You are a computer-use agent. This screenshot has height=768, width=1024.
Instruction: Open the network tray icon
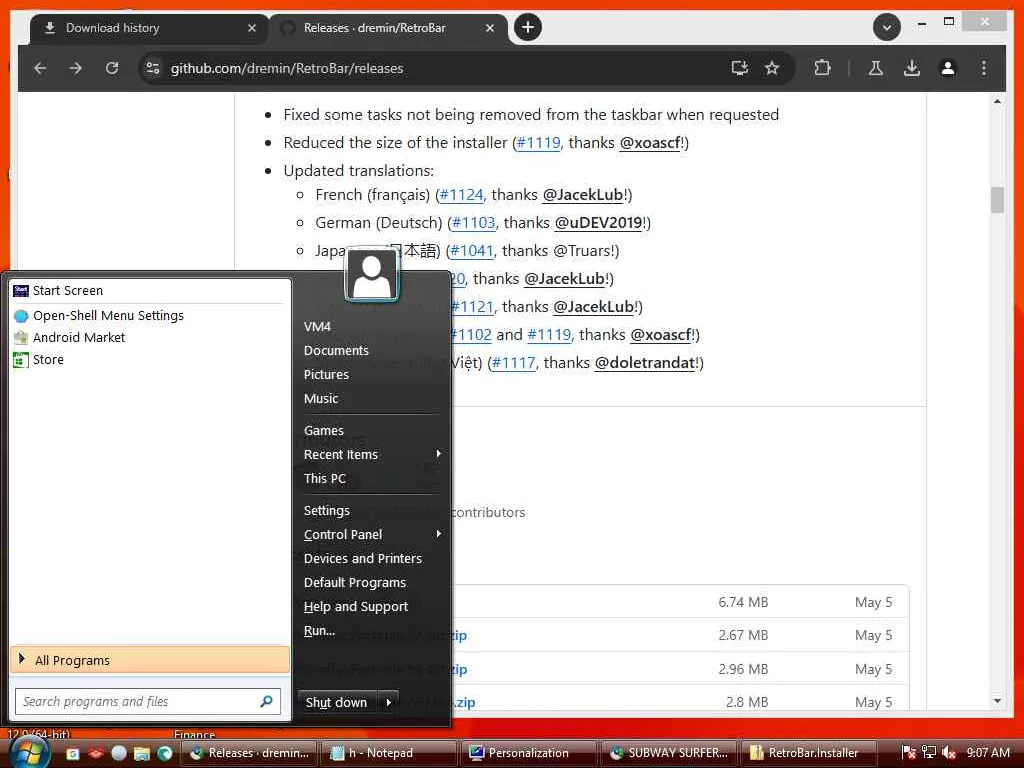point(929,752)
